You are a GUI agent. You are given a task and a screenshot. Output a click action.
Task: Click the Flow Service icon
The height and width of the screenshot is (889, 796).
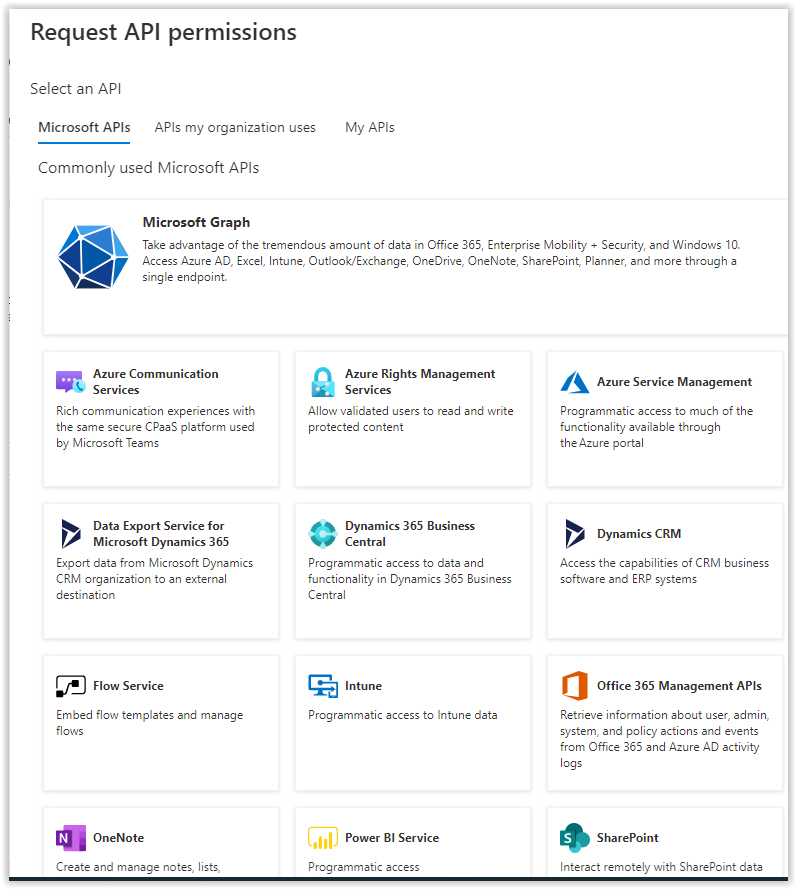click(71, 686)
